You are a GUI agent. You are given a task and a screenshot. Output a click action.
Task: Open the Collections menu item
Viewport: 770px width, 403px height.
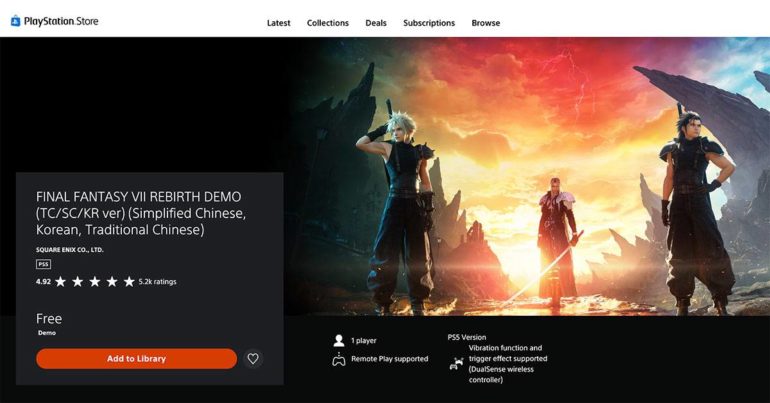click(328, 23)
